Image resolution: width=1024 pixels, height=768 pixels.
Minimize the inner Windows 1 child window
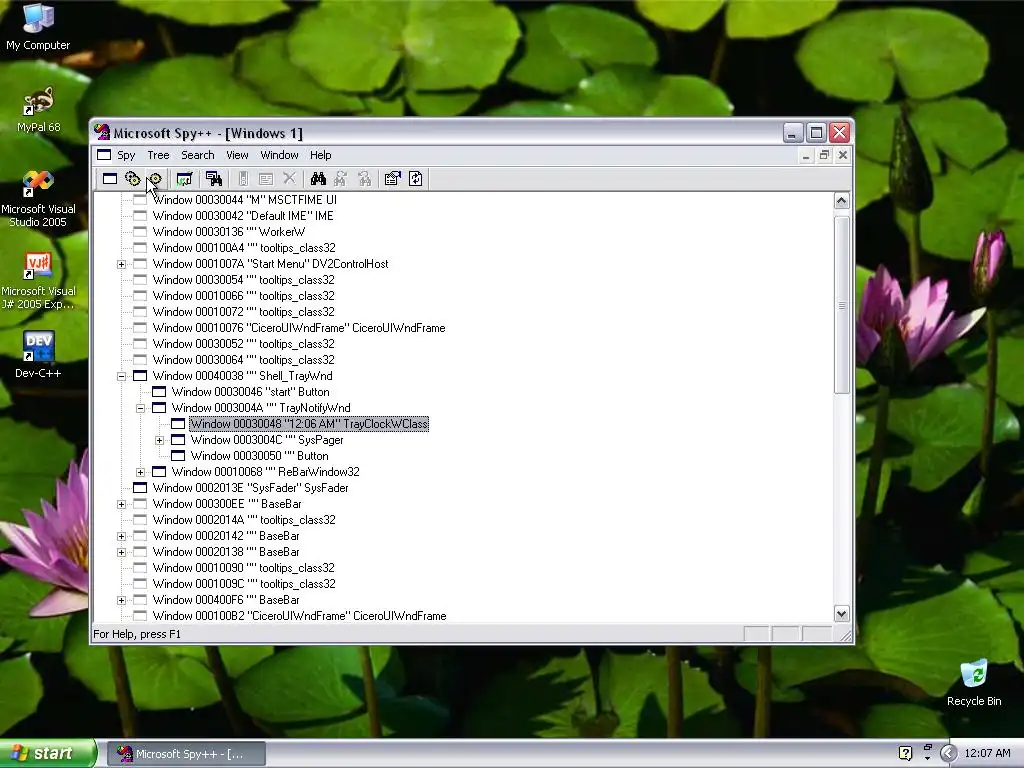pos(806,155)
